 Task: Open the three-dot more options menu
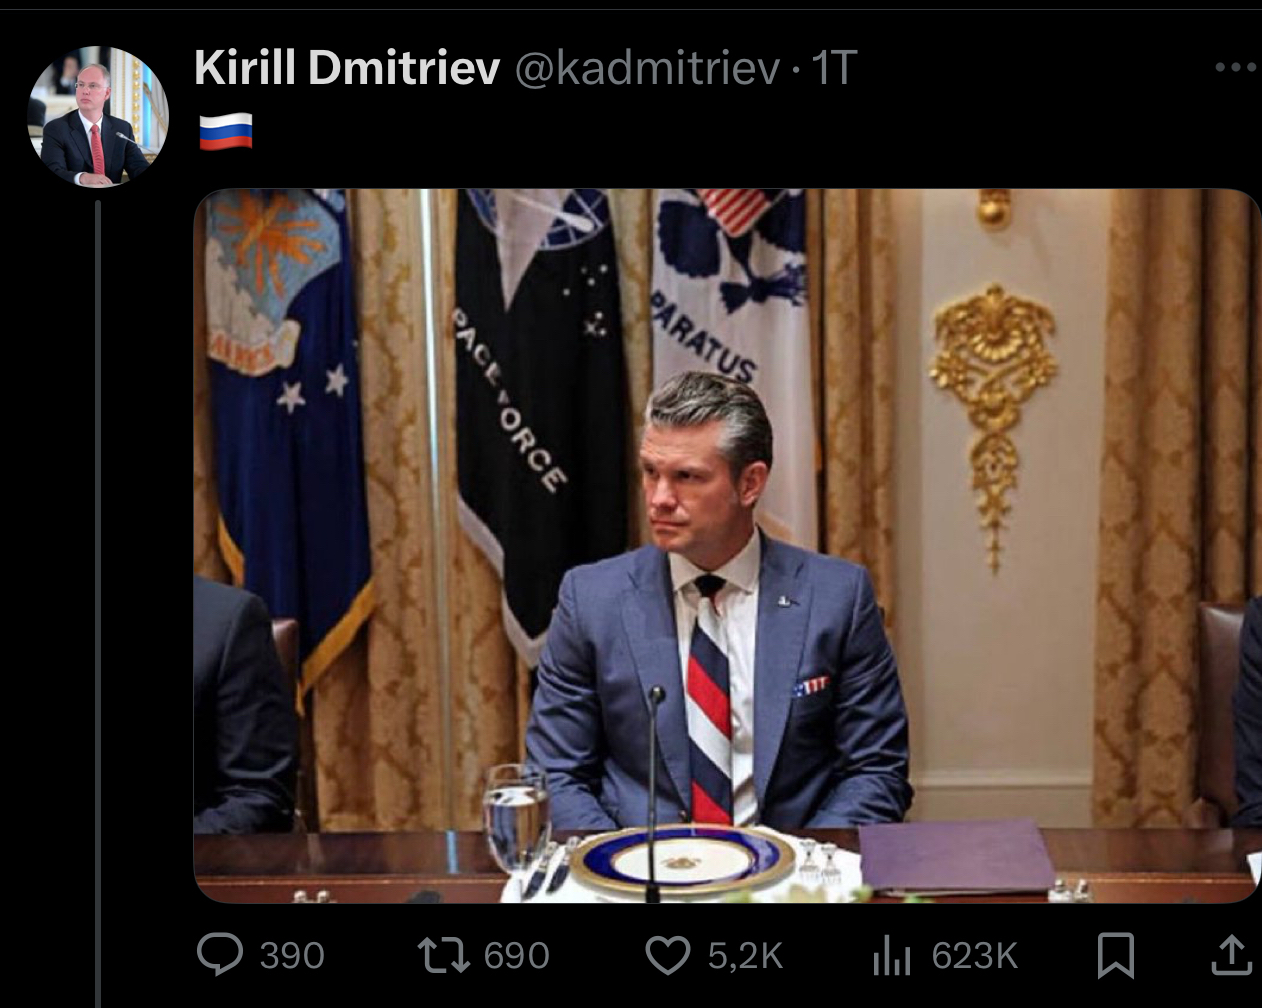point(1235,67)
